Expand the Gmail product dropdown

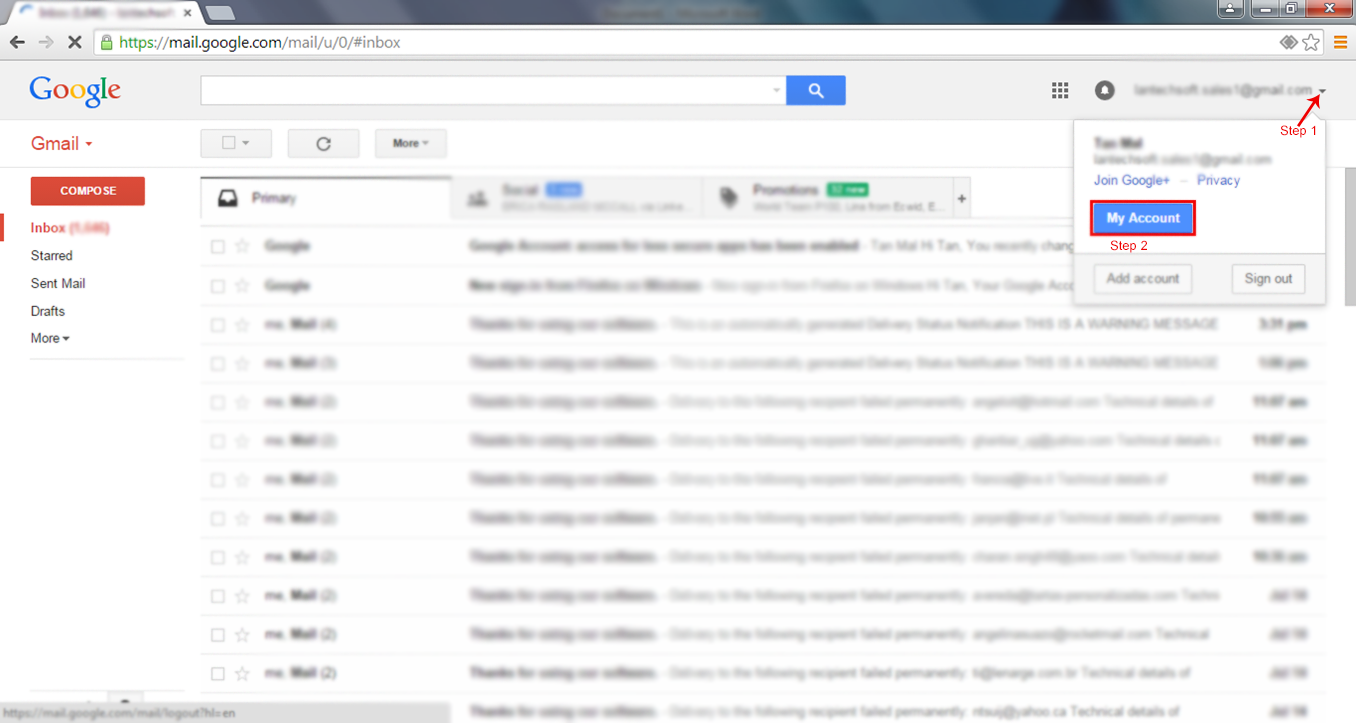(62, 144)
